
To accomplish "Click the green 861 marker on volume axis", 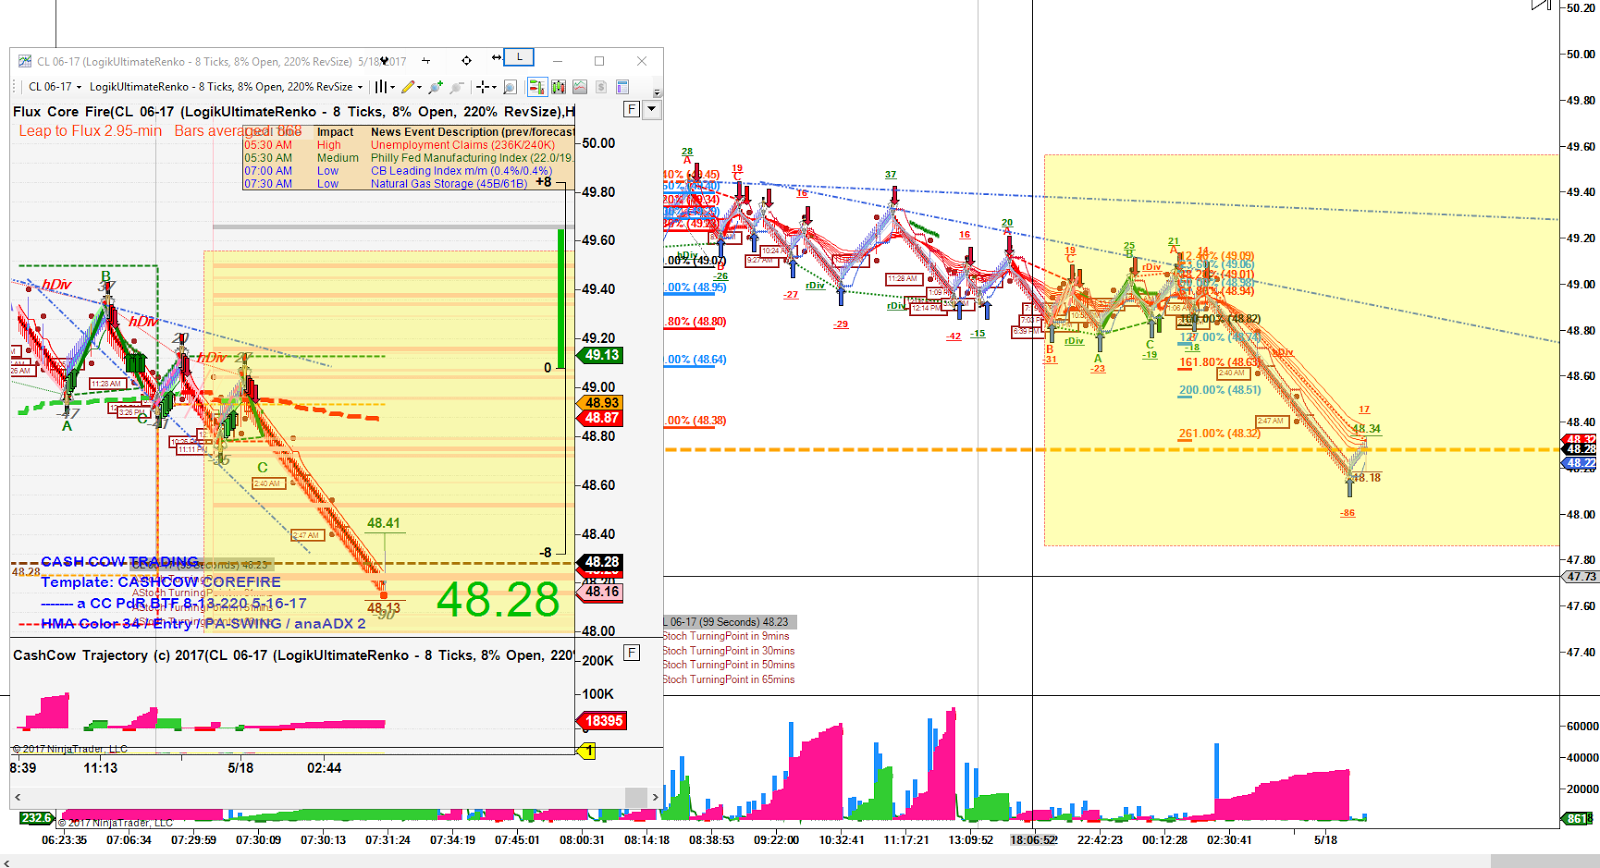I will click(1576, 818).
